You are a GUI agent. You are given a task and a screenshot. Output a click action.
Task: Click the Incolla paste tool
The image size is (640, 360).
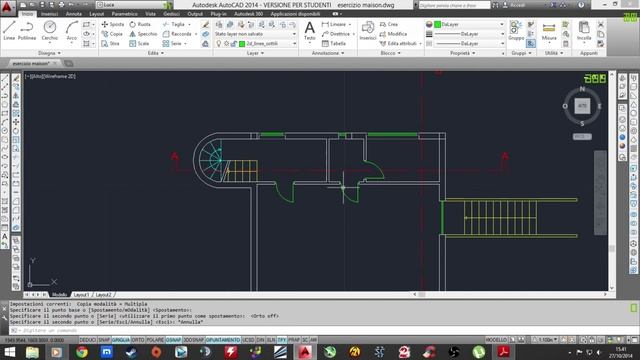584,31
